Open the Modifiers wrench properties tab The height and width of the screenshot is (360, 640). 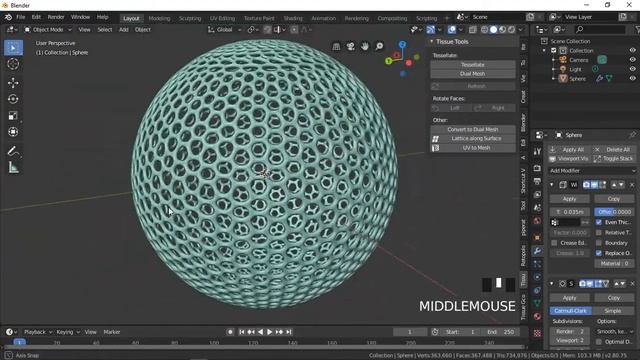click(x=537, y=251)
